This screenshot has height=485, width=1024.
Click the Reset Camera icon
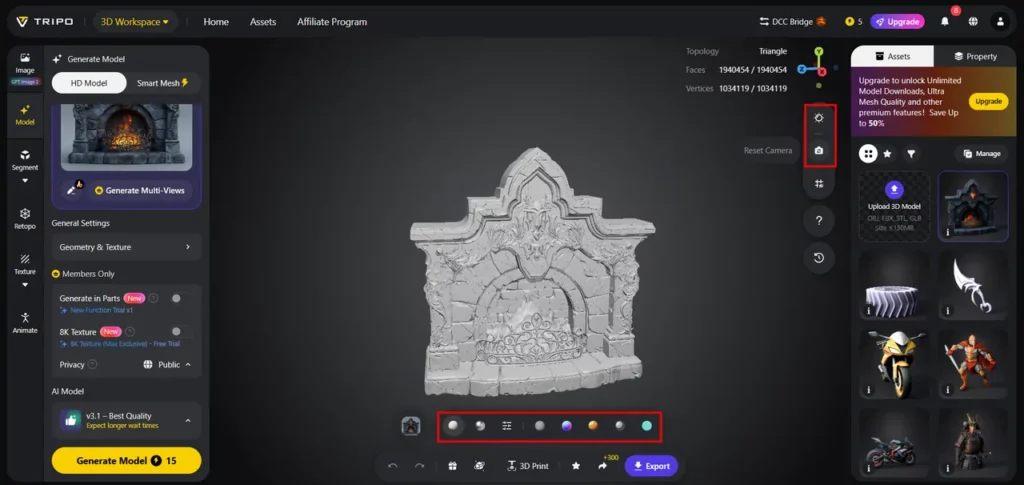coord(819,151)
